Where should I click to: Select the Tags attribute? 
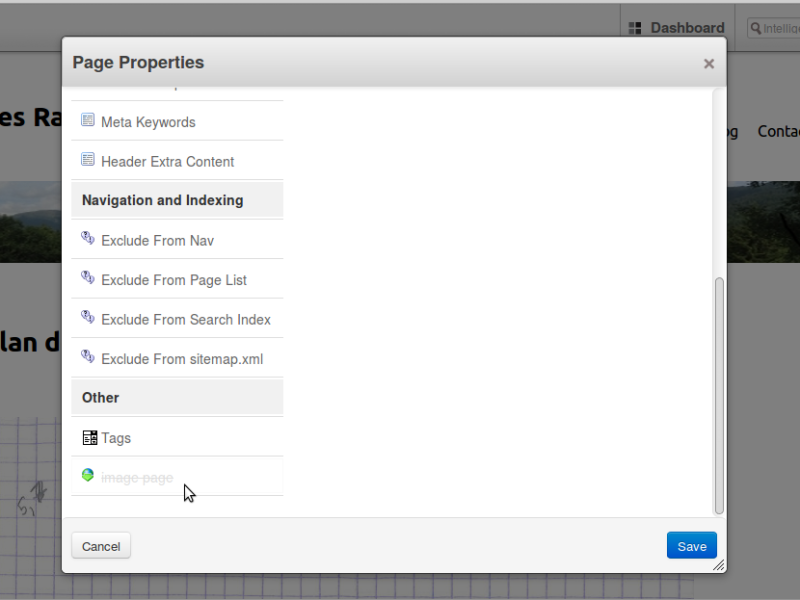(178, 437)
